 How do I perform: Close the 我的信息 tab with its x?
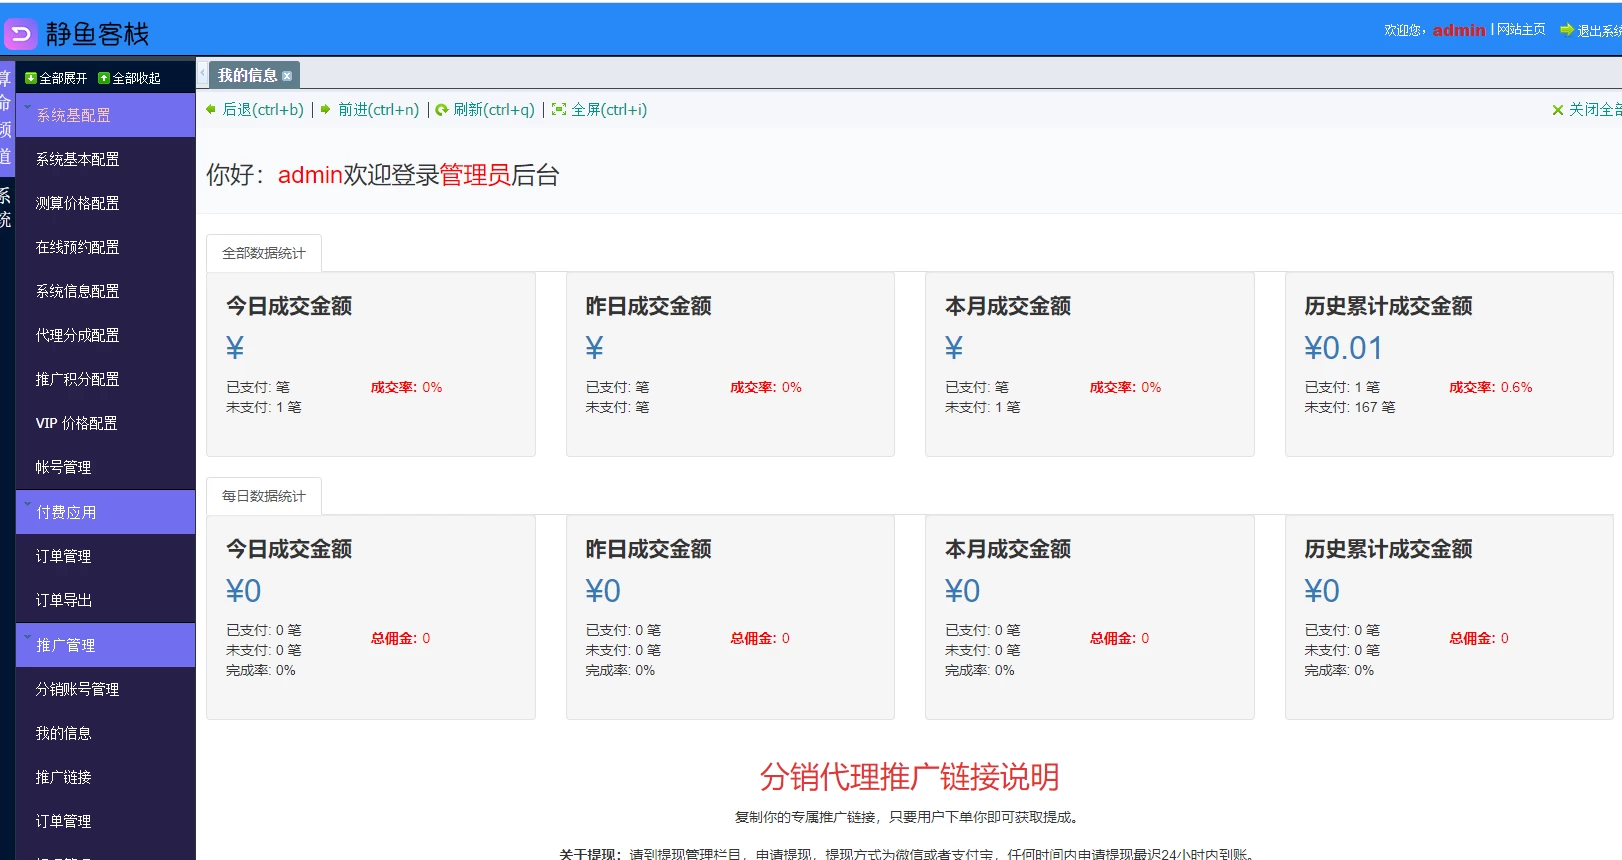[287, 76]
